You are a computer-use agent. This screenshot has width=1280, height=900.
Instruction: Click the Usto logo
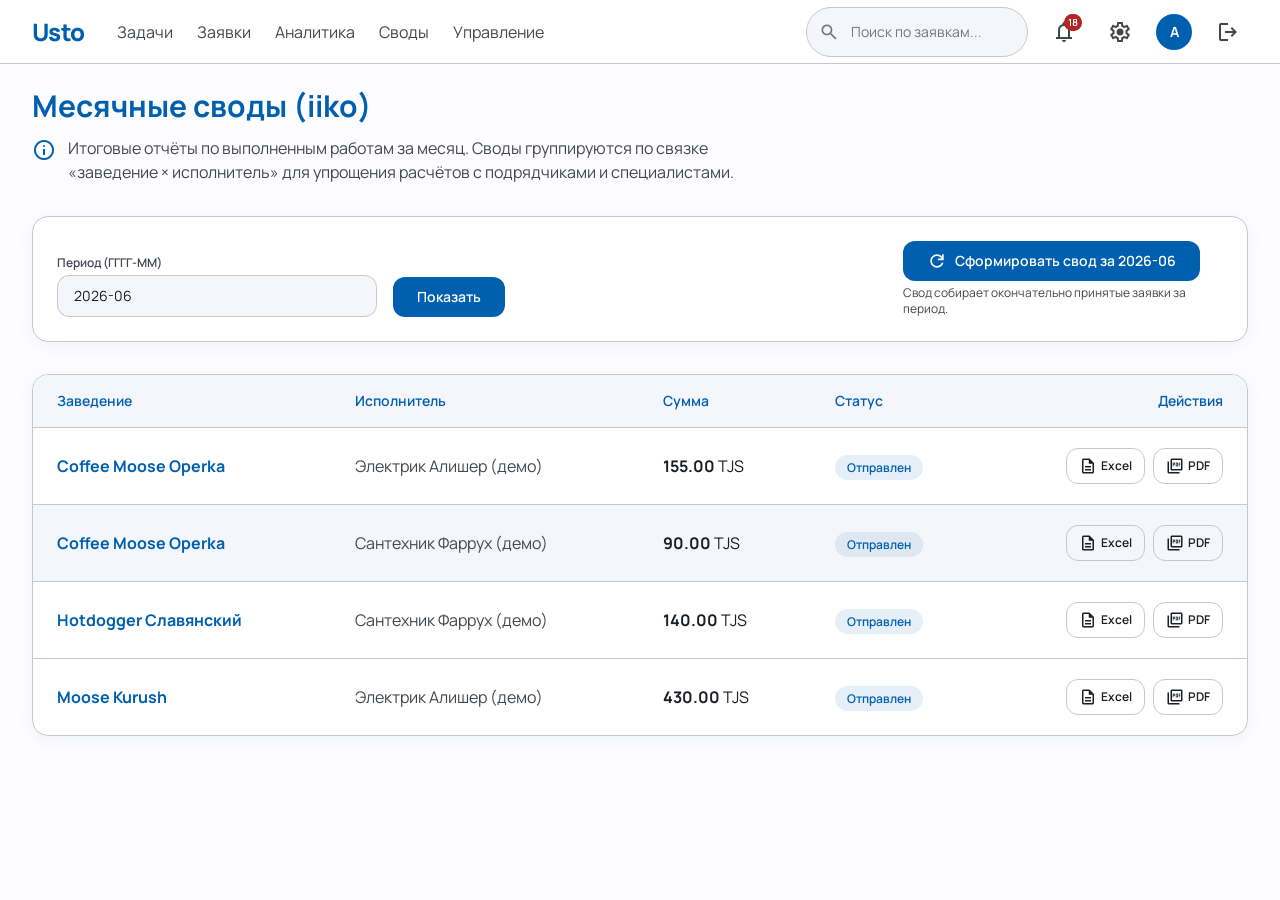pyautogui.click(x=58, y=32)
